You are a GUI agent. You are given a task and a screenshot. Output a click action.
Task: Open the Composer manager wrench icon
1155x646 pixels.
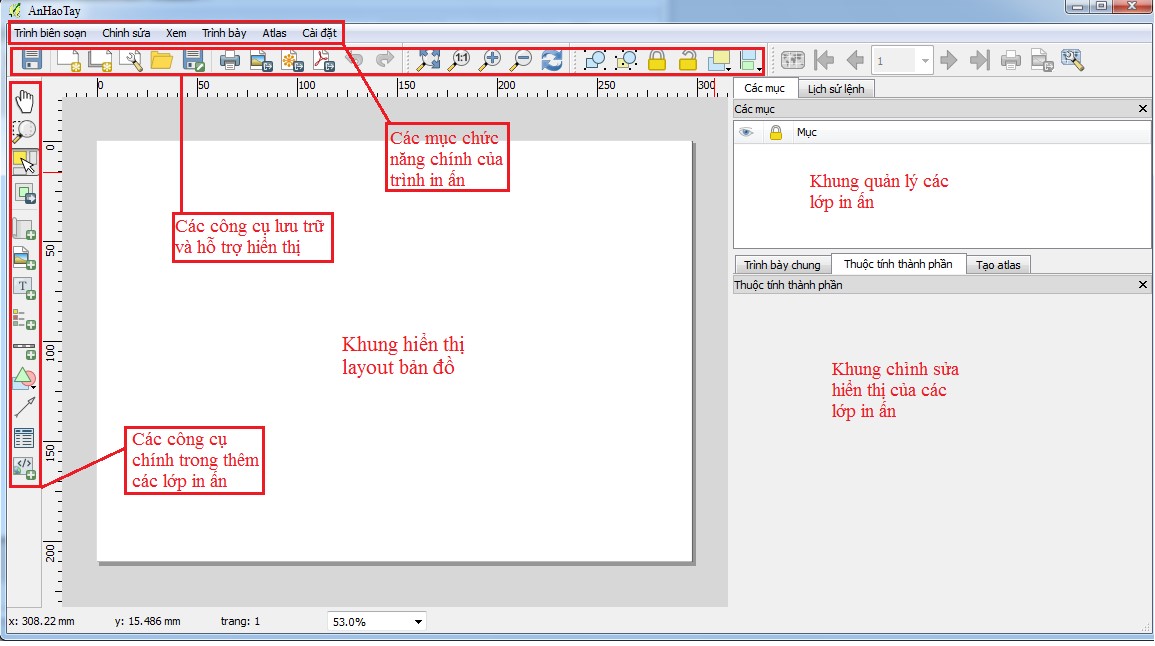pos(130,60)
